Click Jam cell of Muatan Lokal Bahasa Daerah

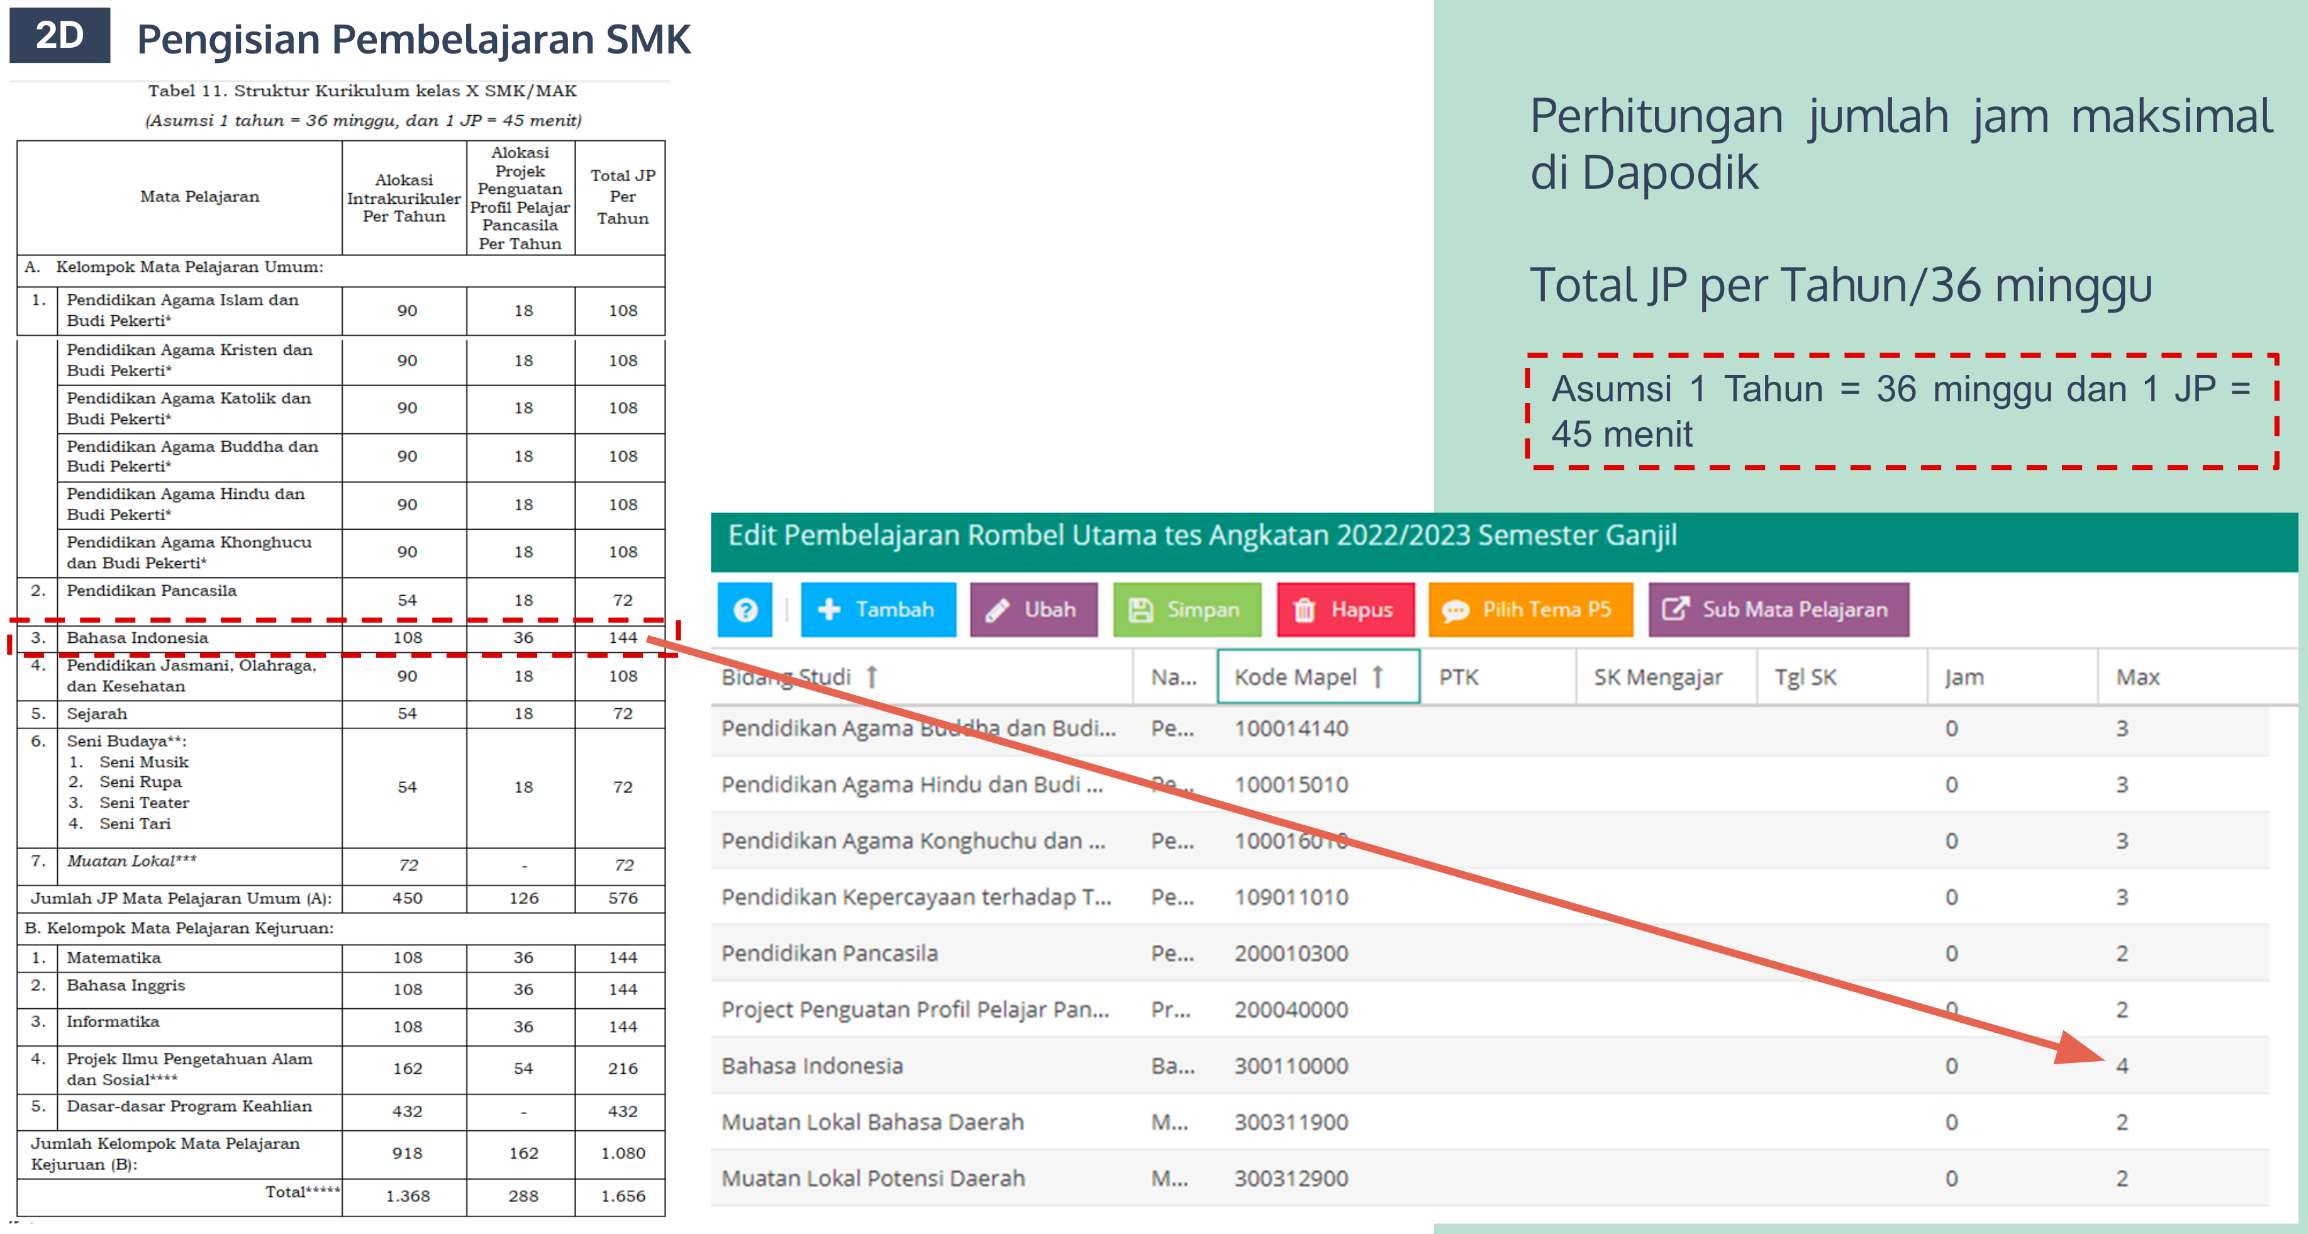pos(1951,1122)
